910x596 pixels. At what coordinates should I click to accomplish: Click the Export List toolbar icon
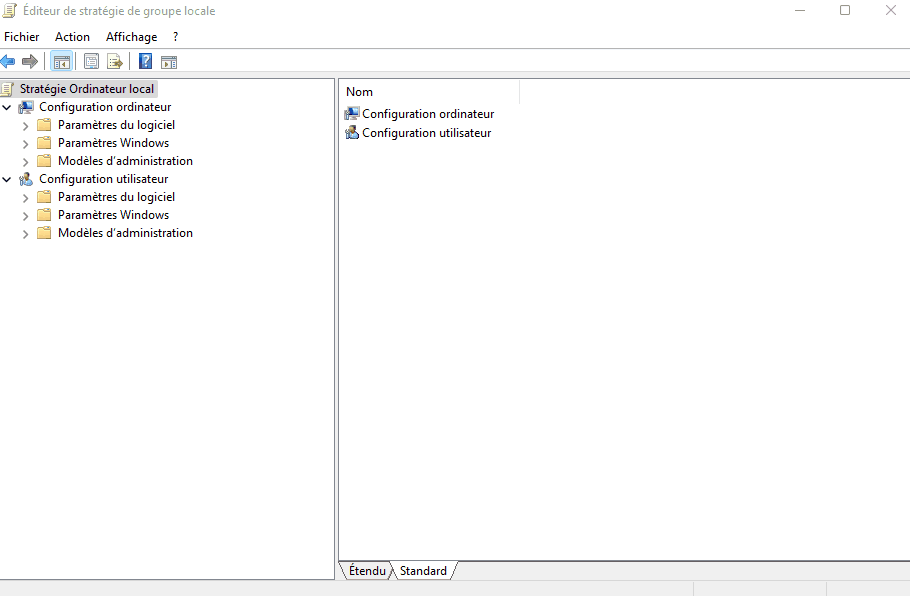point(115,61)
